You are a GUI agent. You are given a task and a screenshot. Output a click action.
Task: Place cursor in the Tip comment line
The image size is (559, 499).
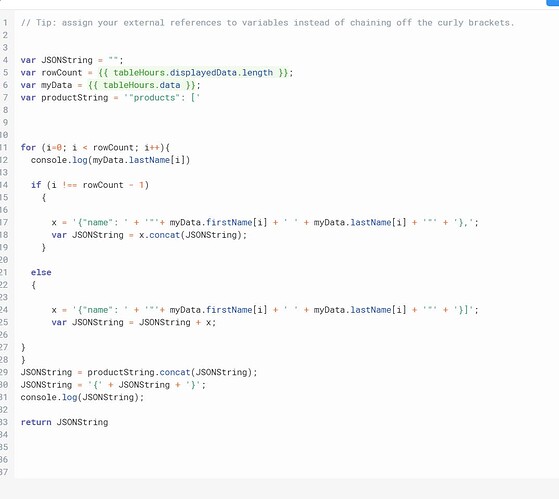click(267, 23)
